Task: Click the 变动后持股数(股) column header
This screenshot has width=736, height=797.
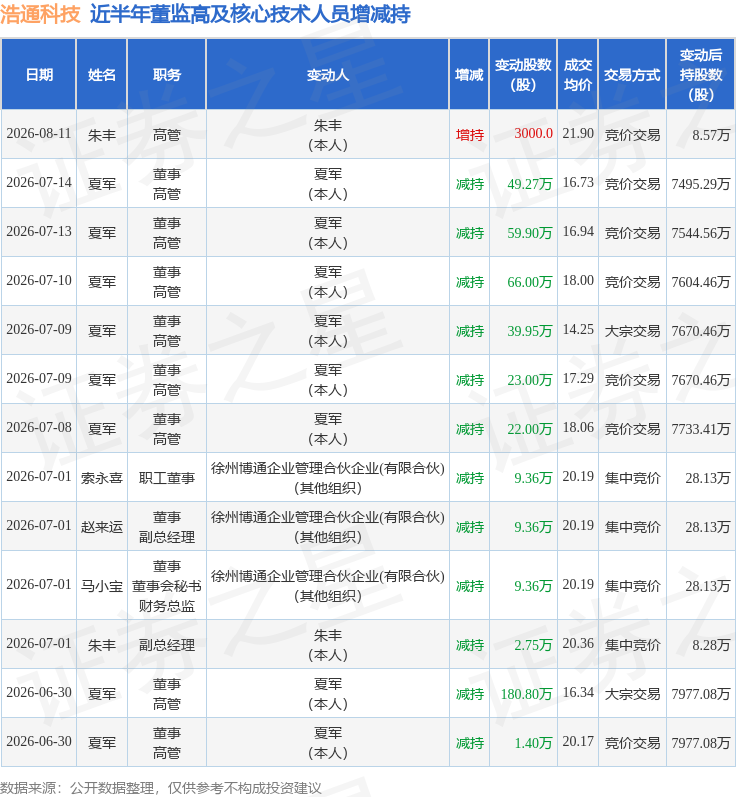Action: [701, 74]
